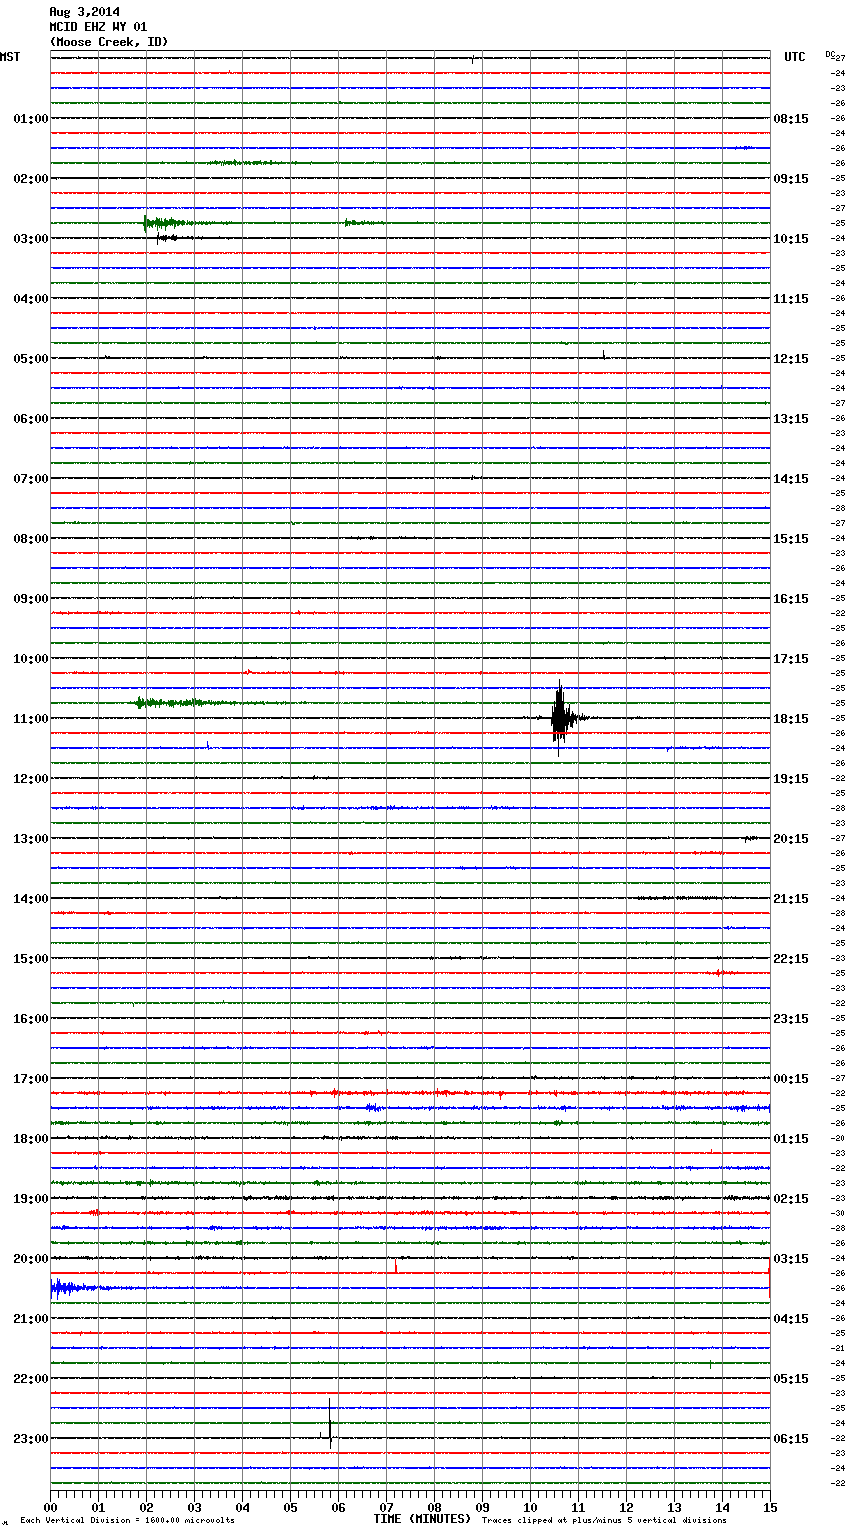Click minute mark 08 on time axis
This screenshot has height=1534, width=850.
pyautogui.click(x=434, y=1507)
